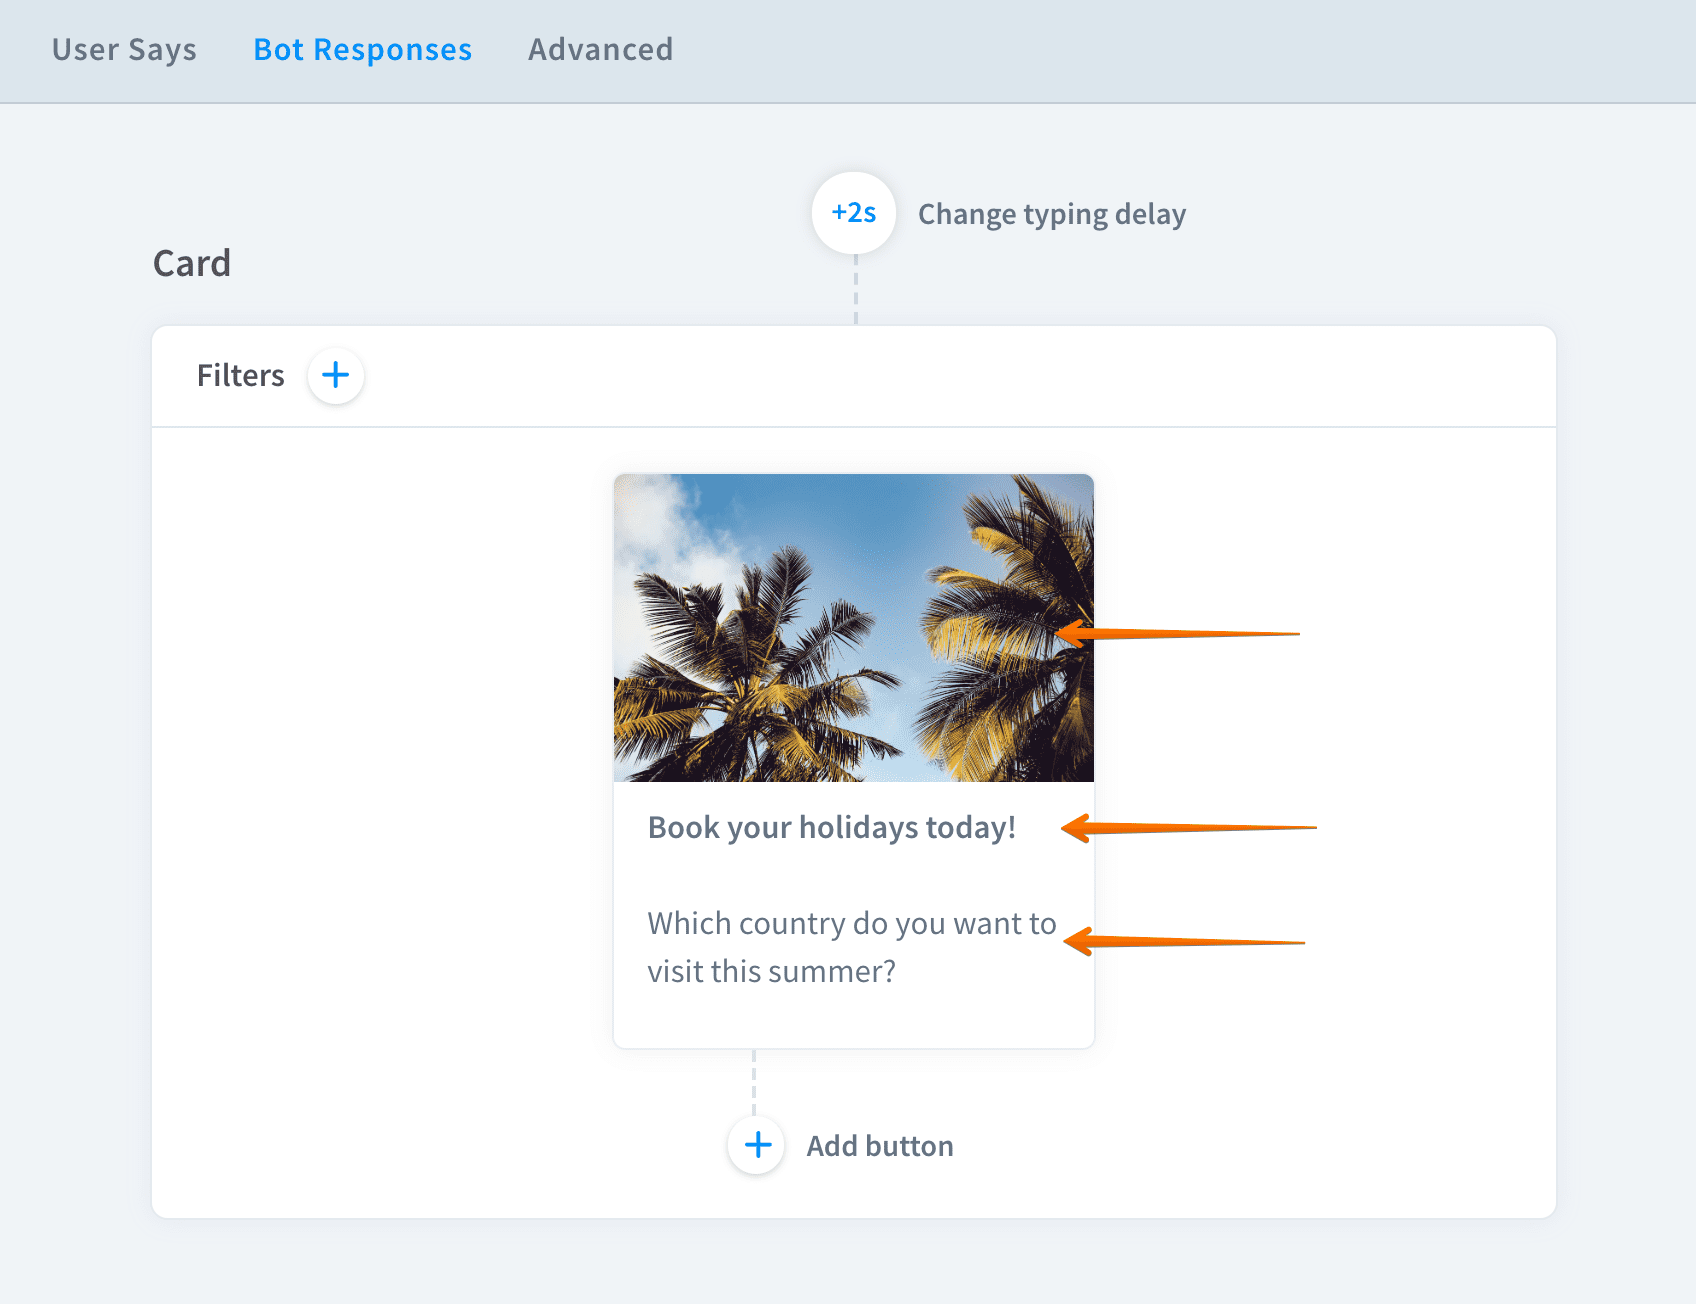Add a filter with the Filters plus icon
1696x1304 pixels.
click(336, 376)
